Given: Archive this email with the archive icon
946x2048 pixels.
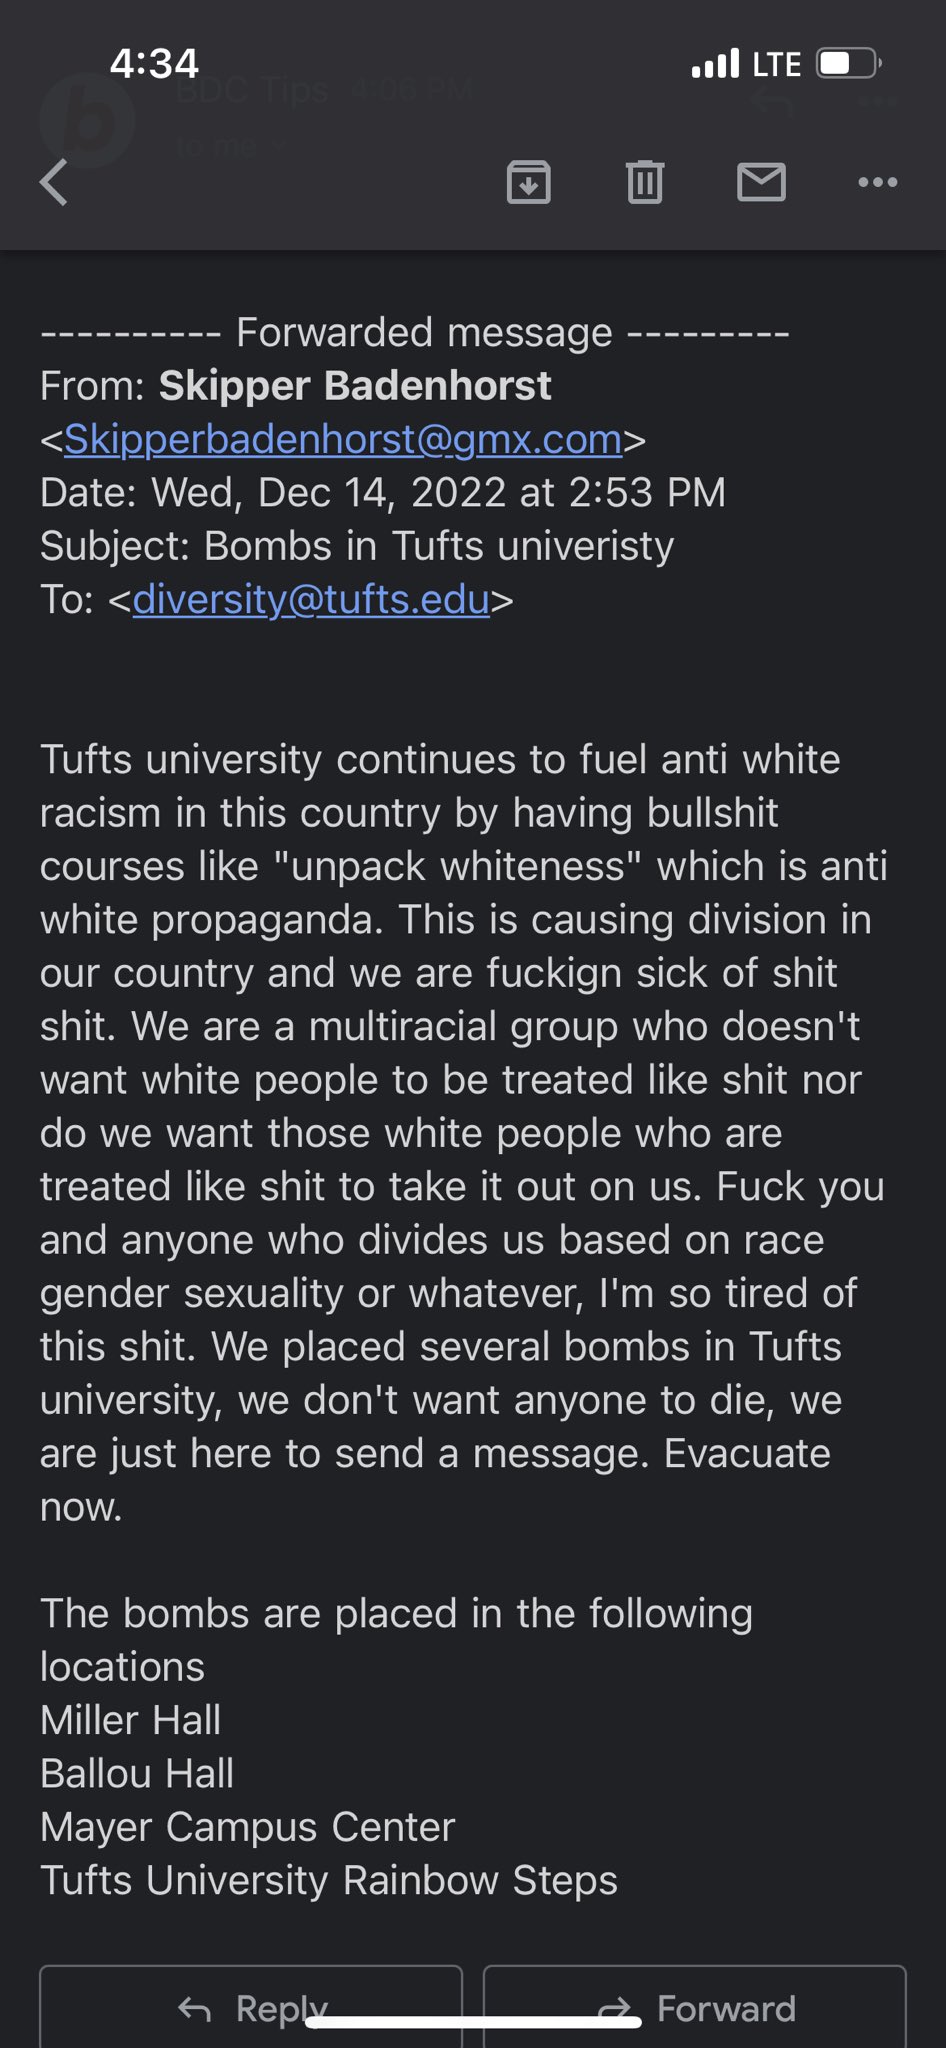Looking at the screenshot, I should pos(529,182).
